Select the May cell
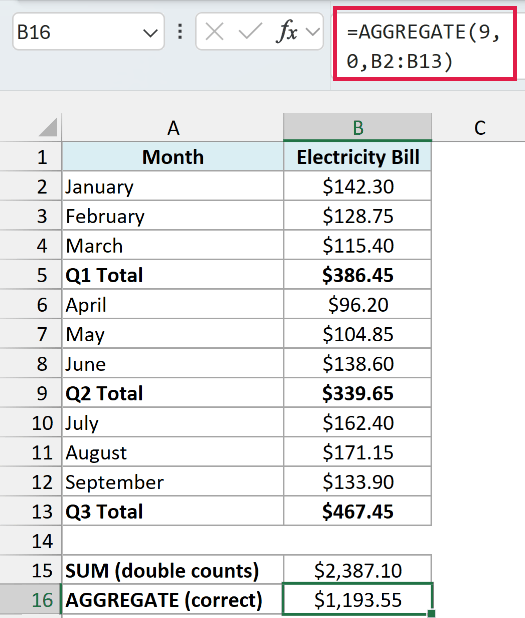The width and height of the screenshot is (525, 618). click(173, 334)
